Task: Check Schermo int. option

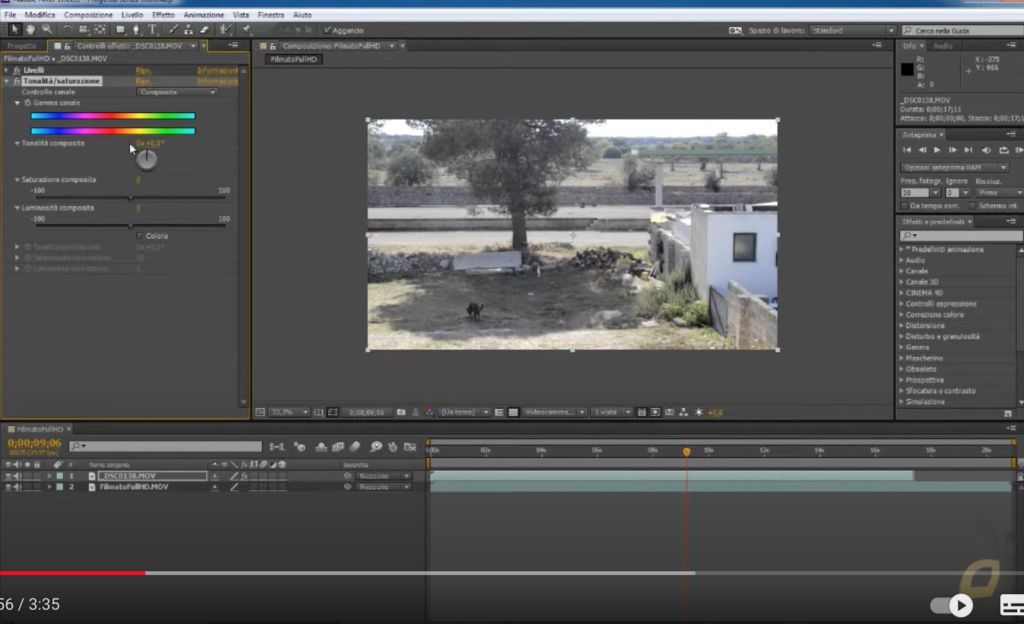Action: pyautogui.click(x=972, y=206)
